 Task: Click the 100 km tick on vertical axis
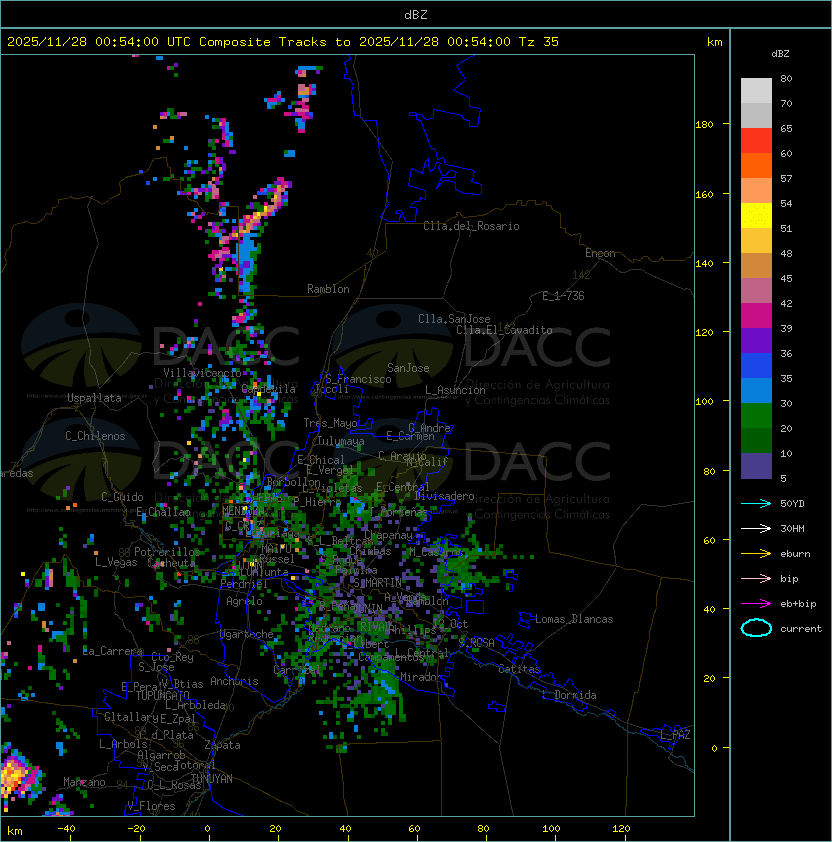click(704, 401)
